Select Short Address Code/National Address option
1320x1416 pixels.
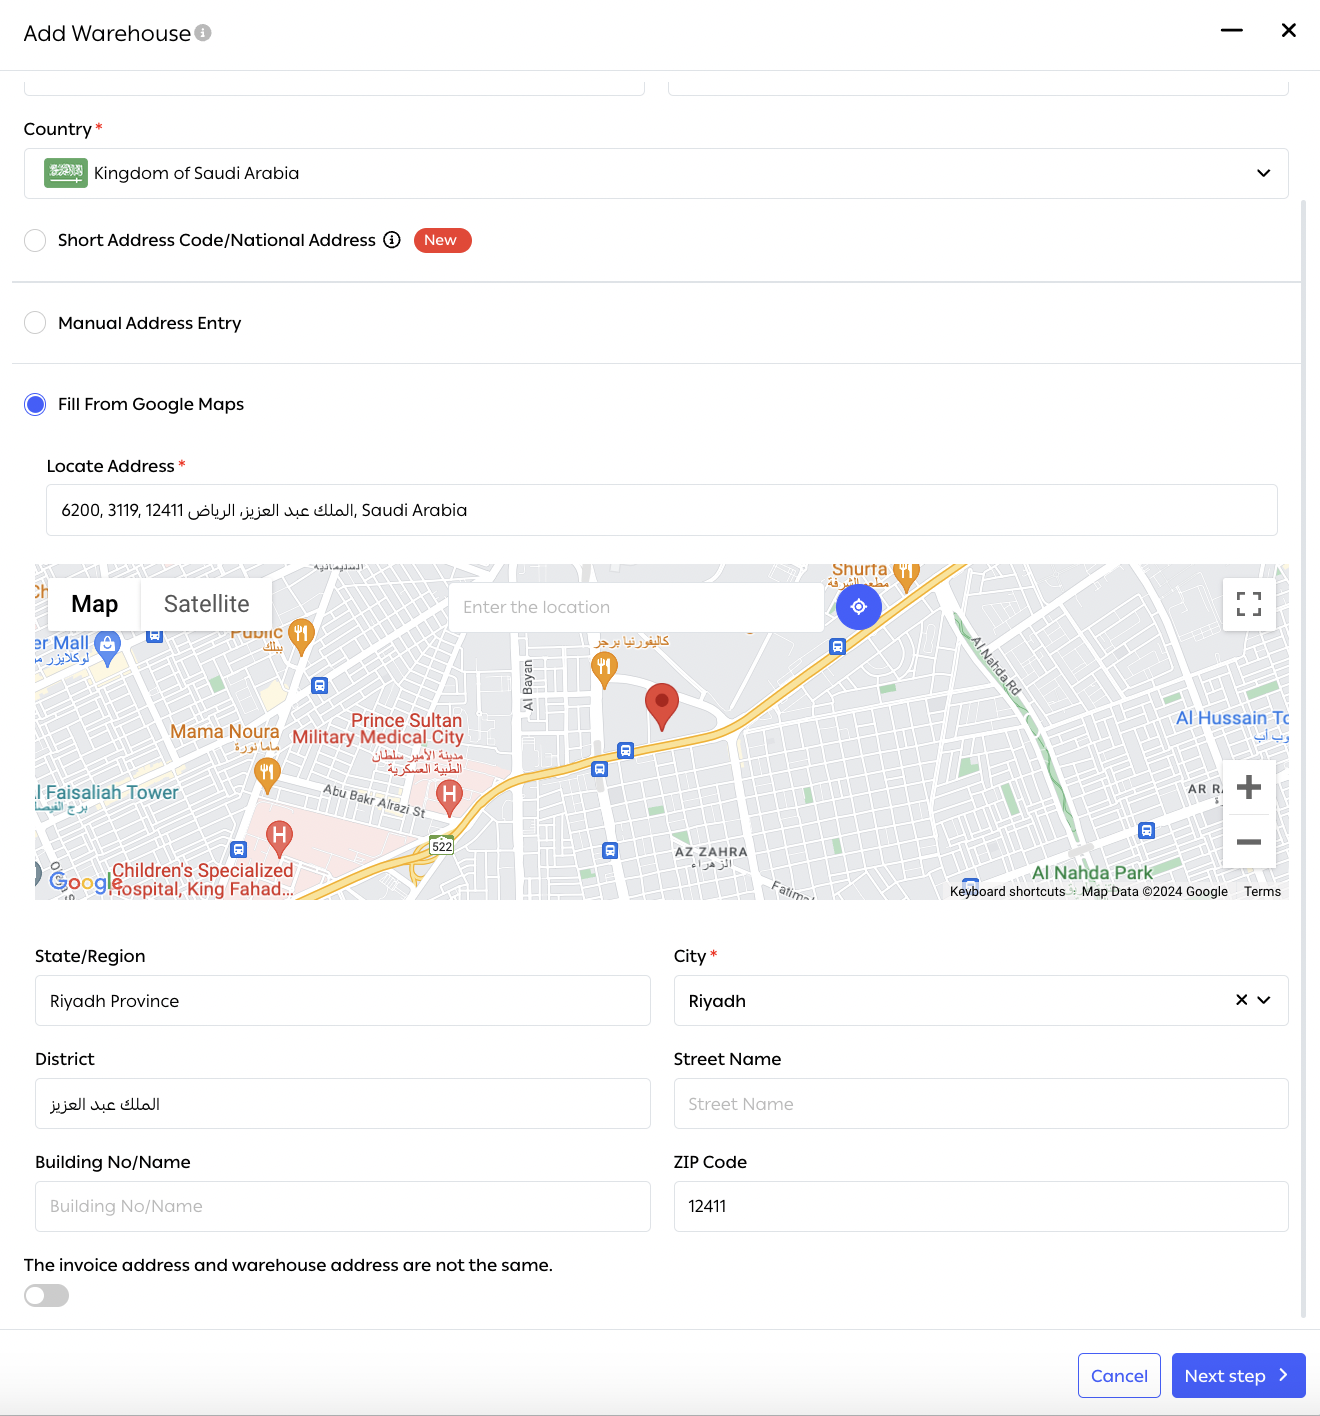[35, 240]
